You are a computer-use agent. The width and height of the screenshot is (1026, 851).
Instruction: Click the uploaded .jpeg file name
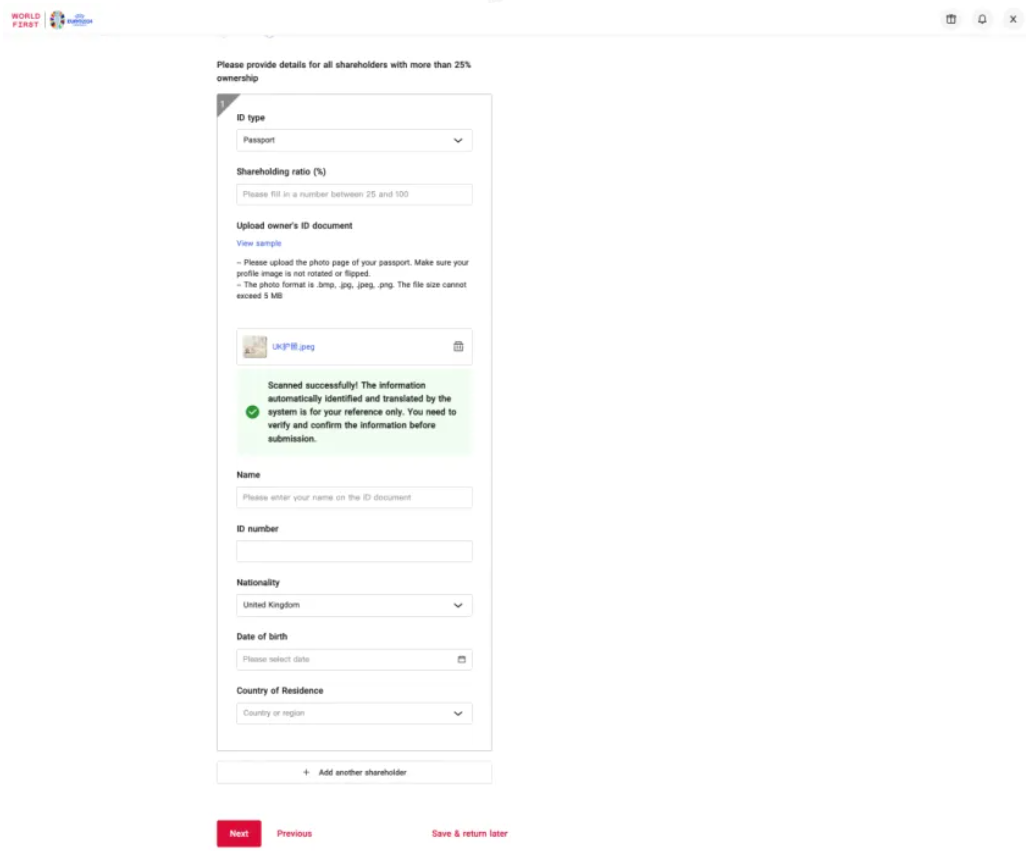click(x=293, y=347)
